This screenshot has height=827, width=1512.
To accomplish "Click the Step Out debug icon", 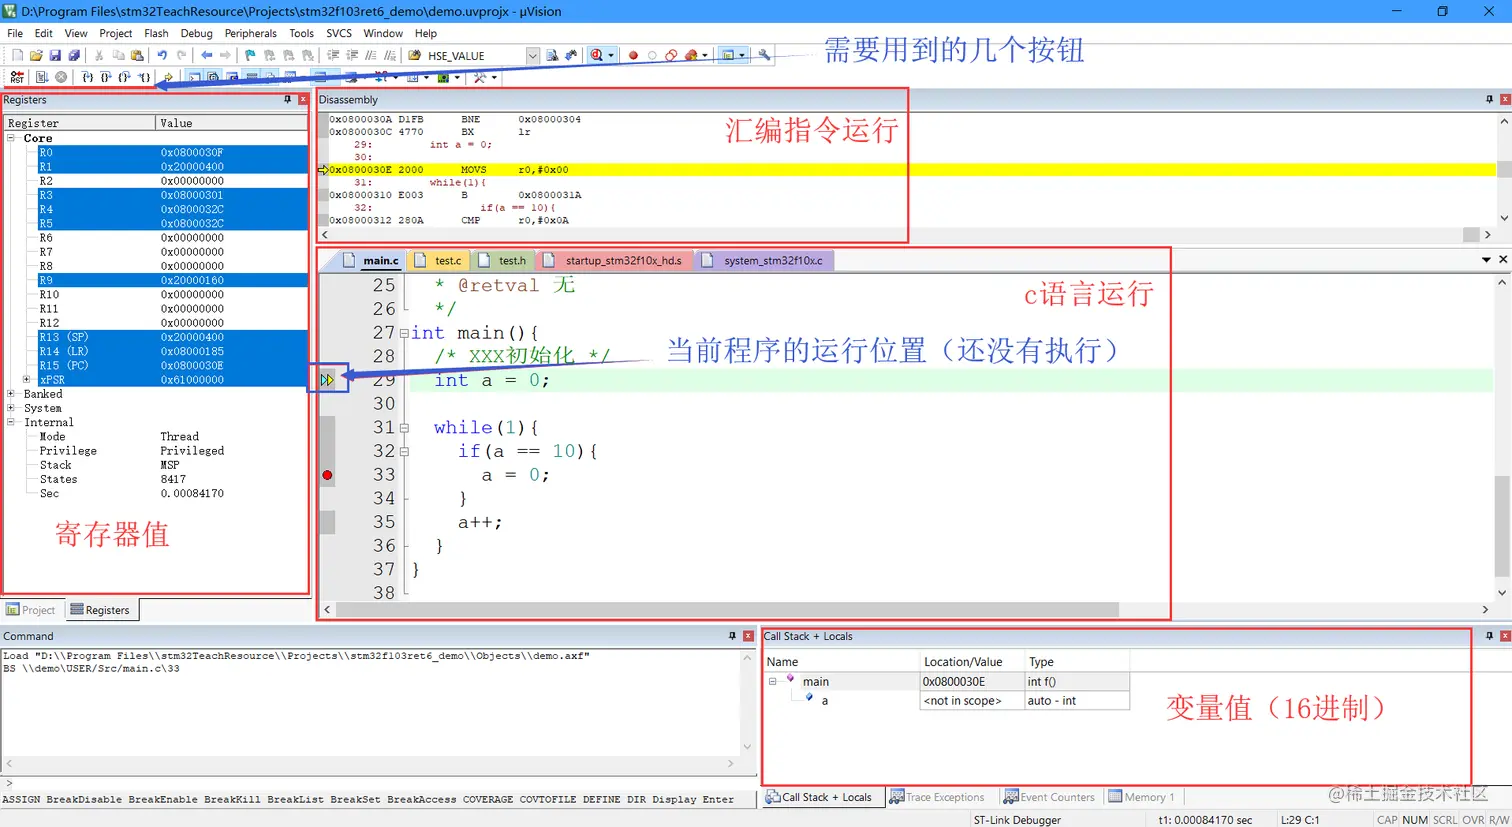I will point(125,77).
